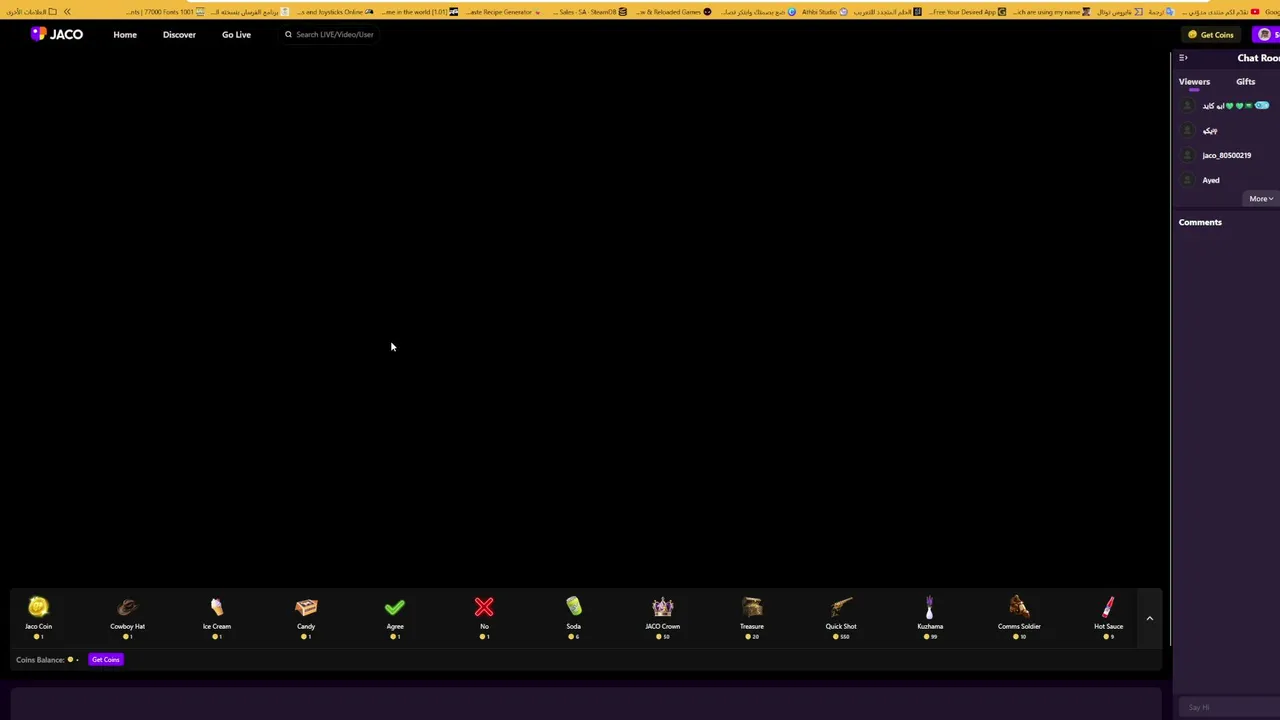The width and height of the screenshot is (1280, 720).
Task: Open the Free Your Desired App bookmark
Action: coord(968,11)
